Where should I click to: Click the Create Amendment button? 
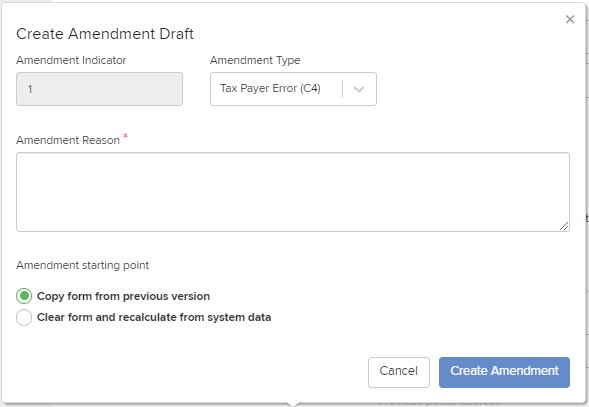(x=504, y=372)
